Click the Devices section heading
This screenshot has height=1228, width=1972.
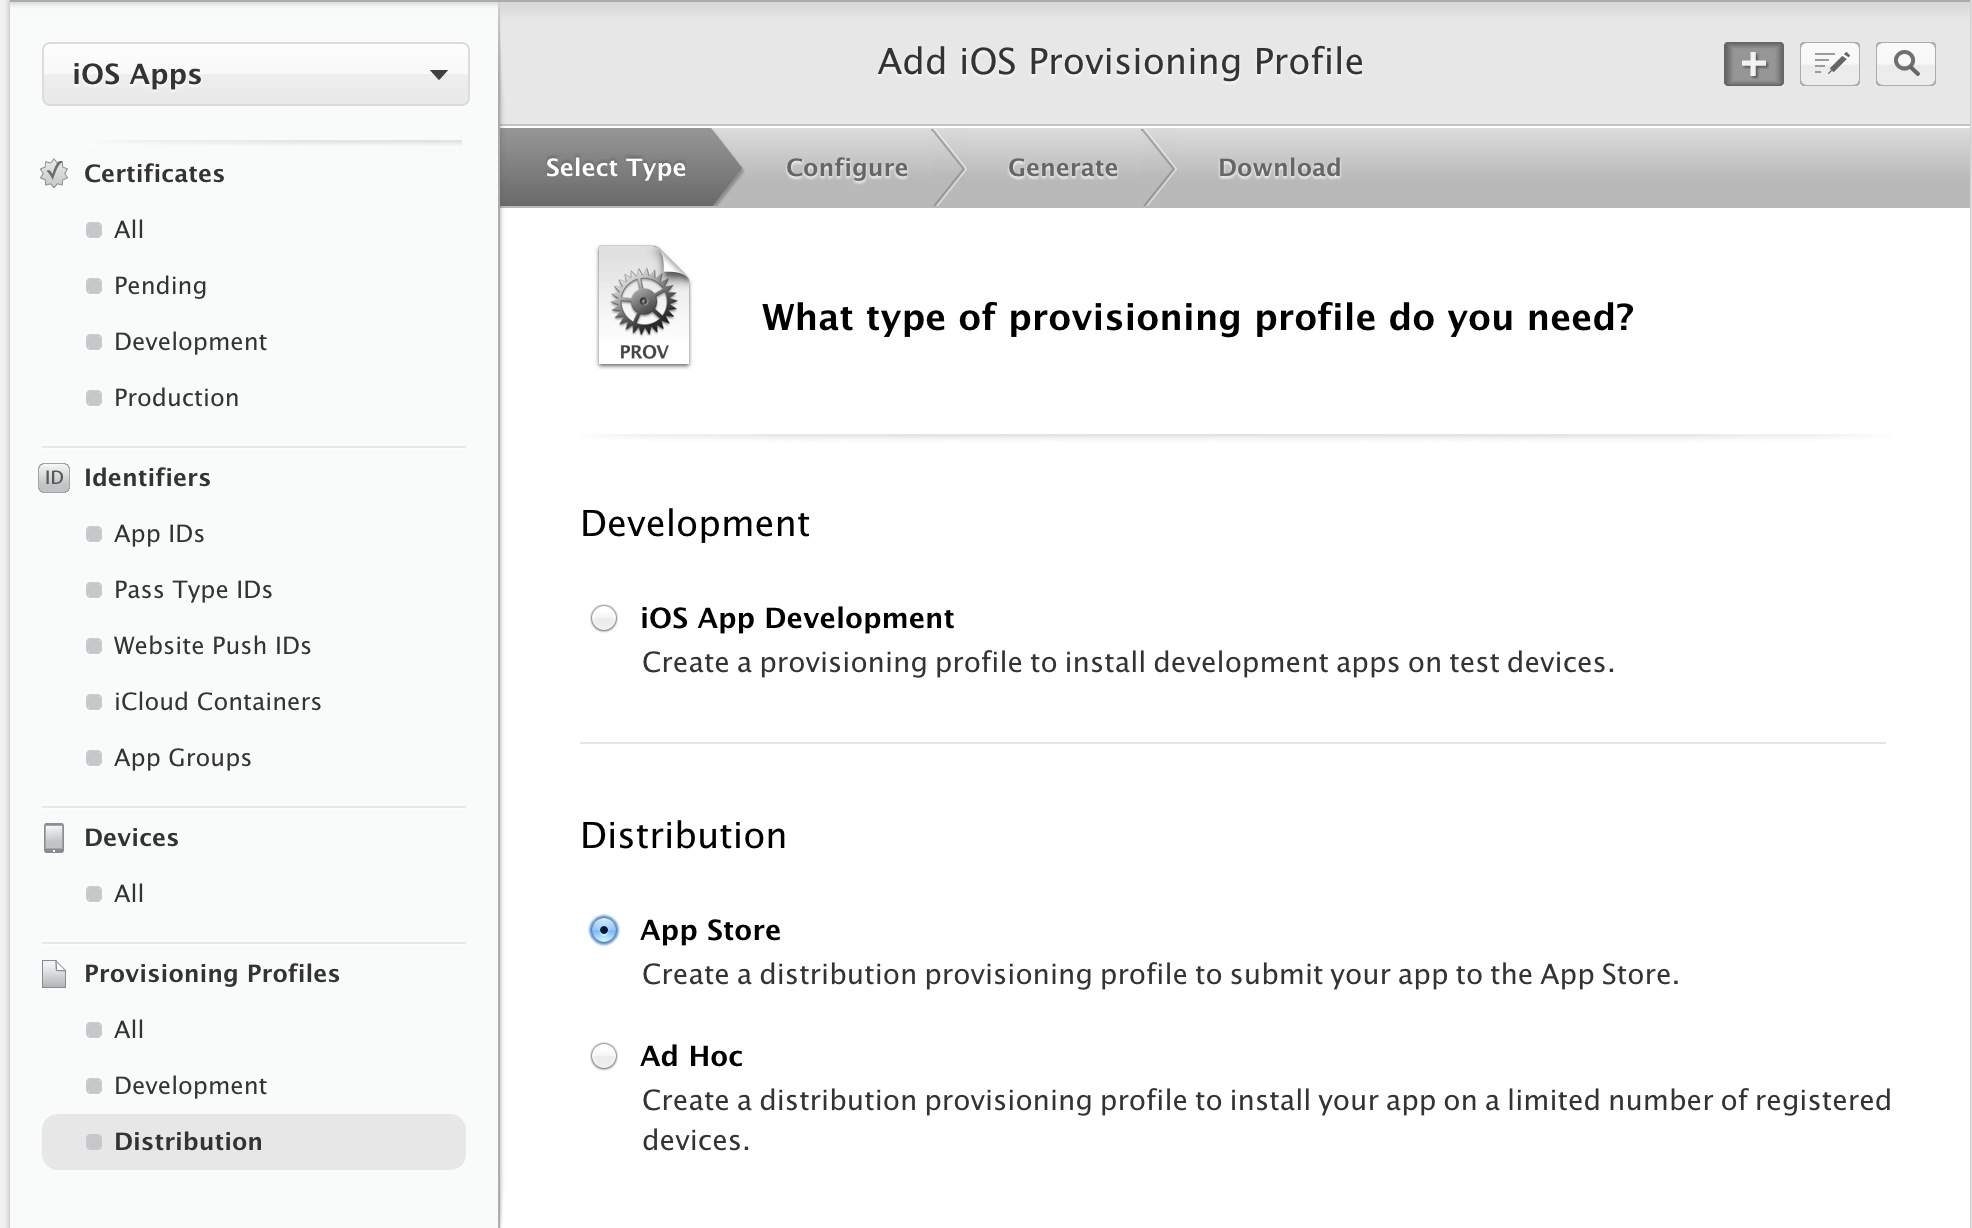click(131, 838)
